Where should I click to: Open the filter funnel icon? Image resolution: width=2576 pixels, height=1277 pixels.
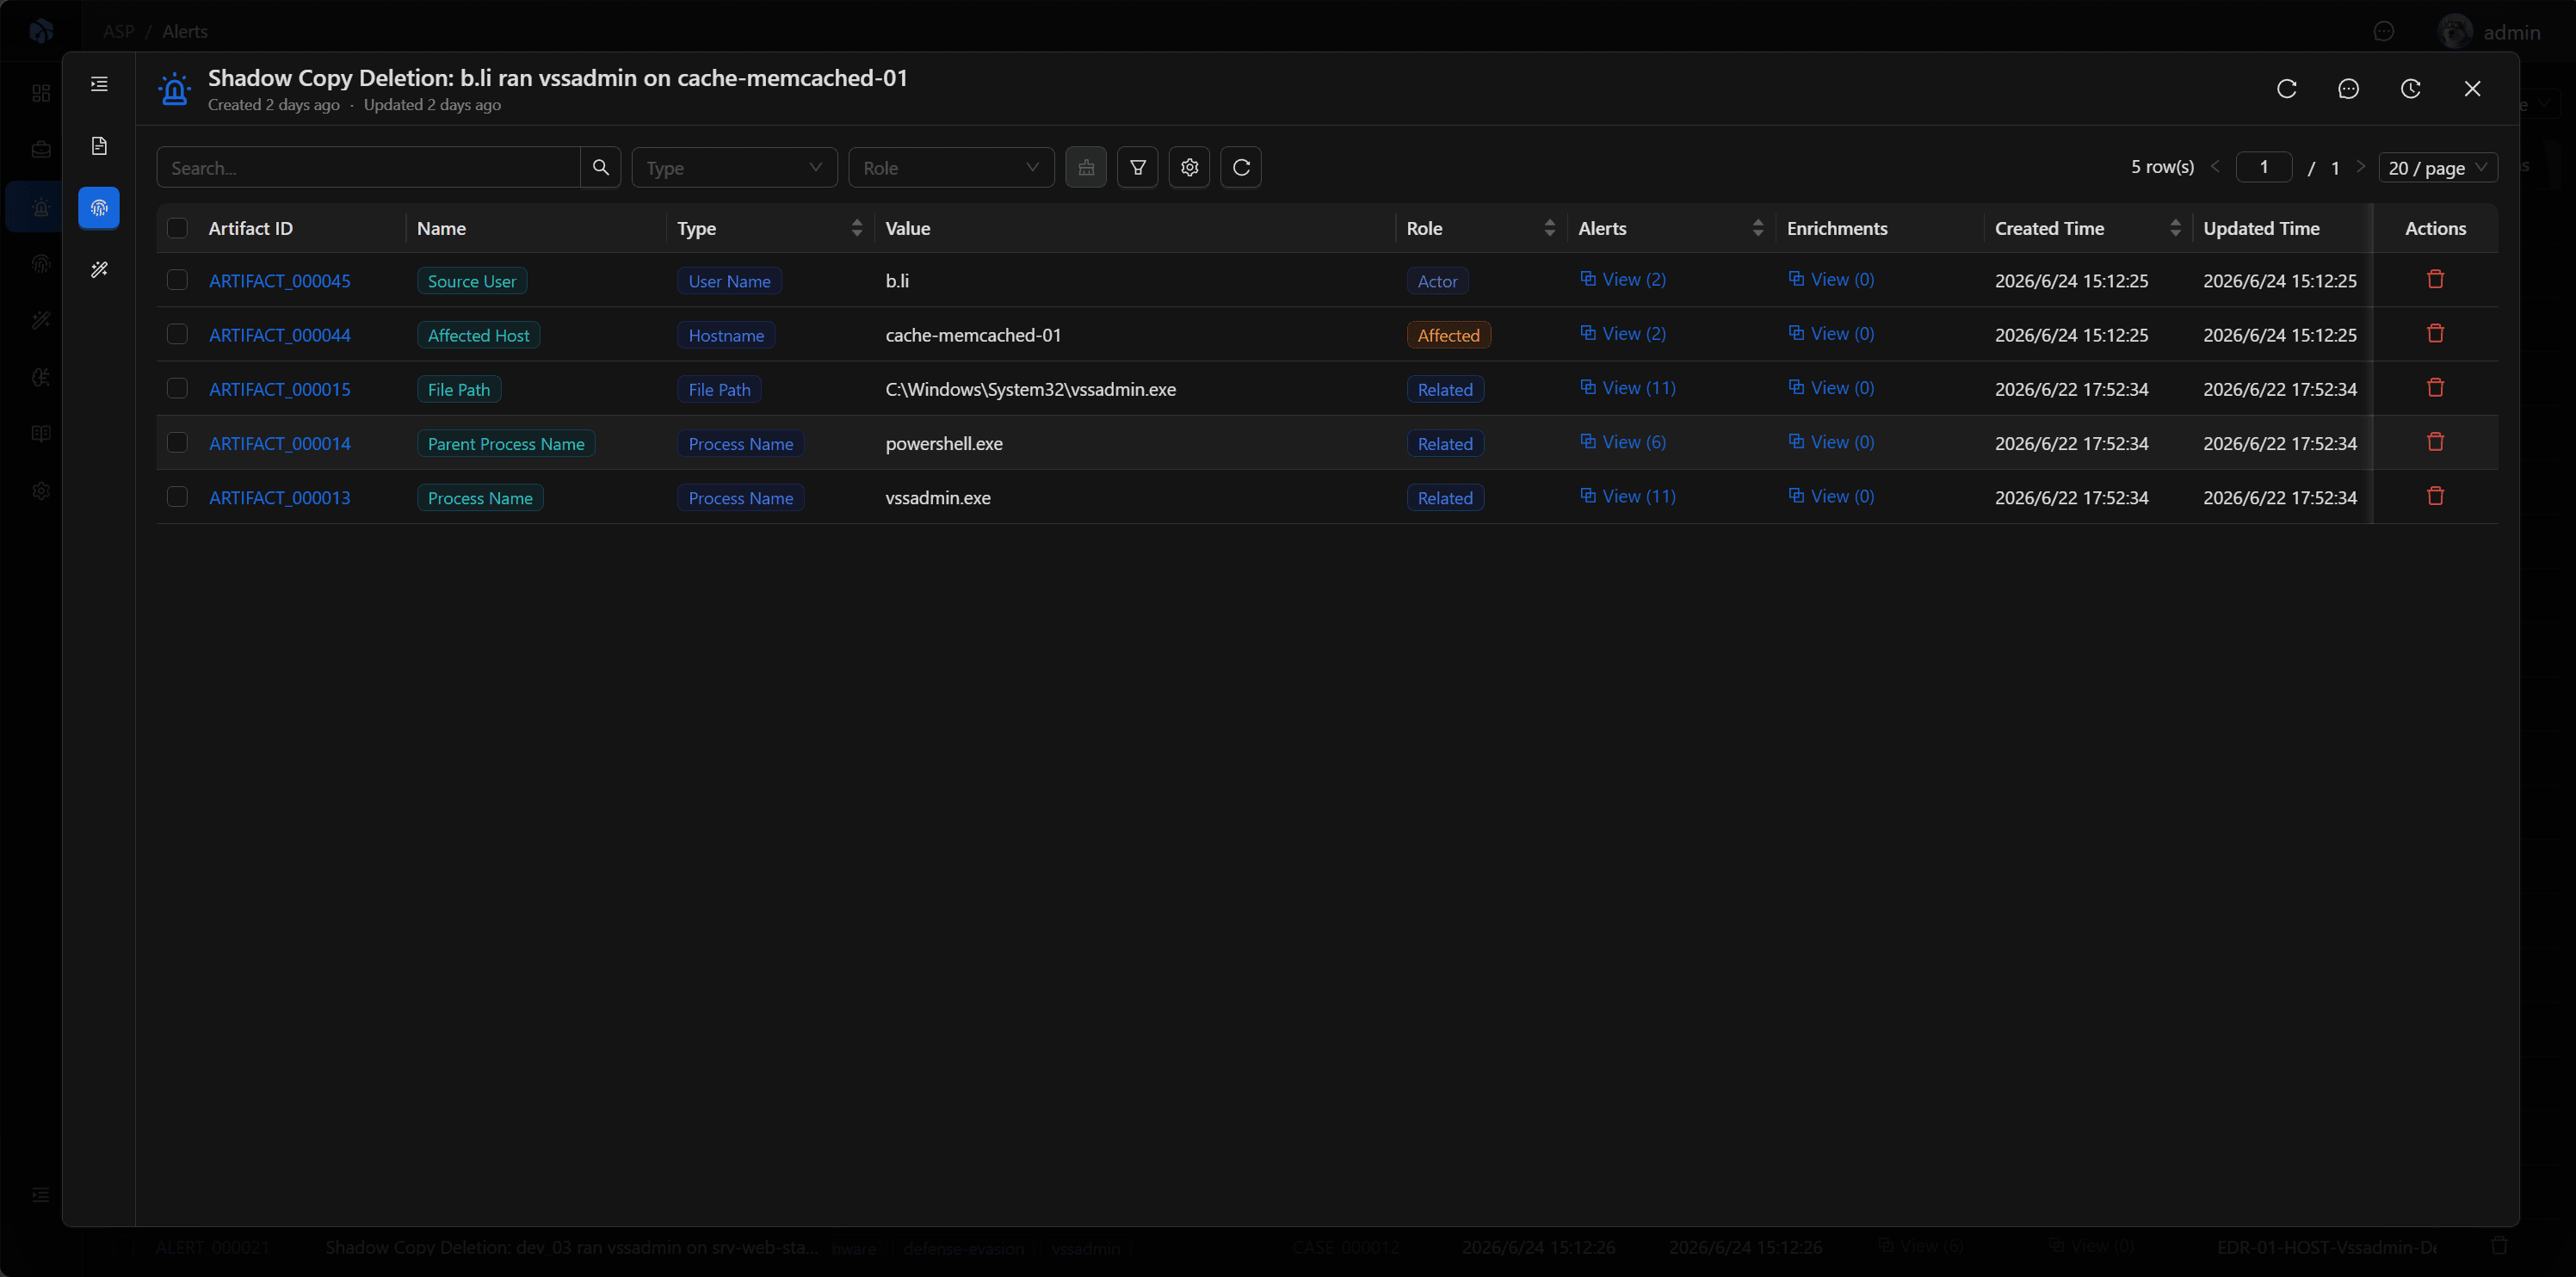[1137, 167]
